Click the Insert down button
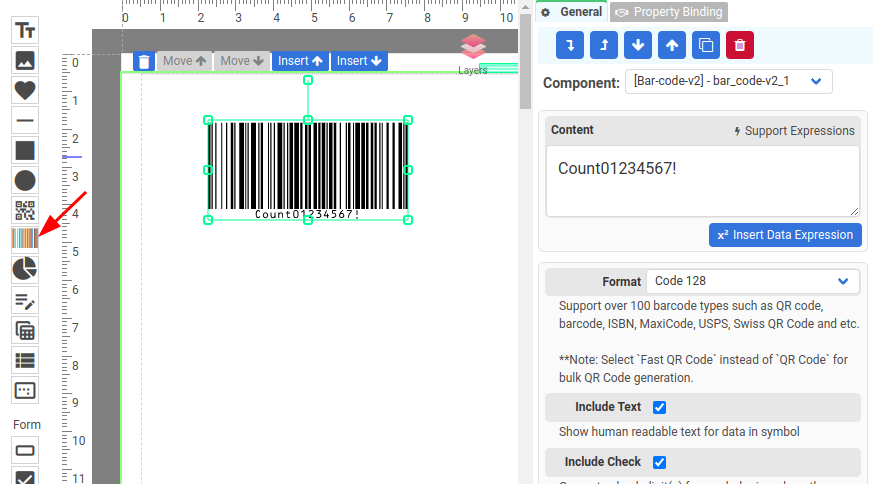This screenshot has height=484, width=873. 359,61
